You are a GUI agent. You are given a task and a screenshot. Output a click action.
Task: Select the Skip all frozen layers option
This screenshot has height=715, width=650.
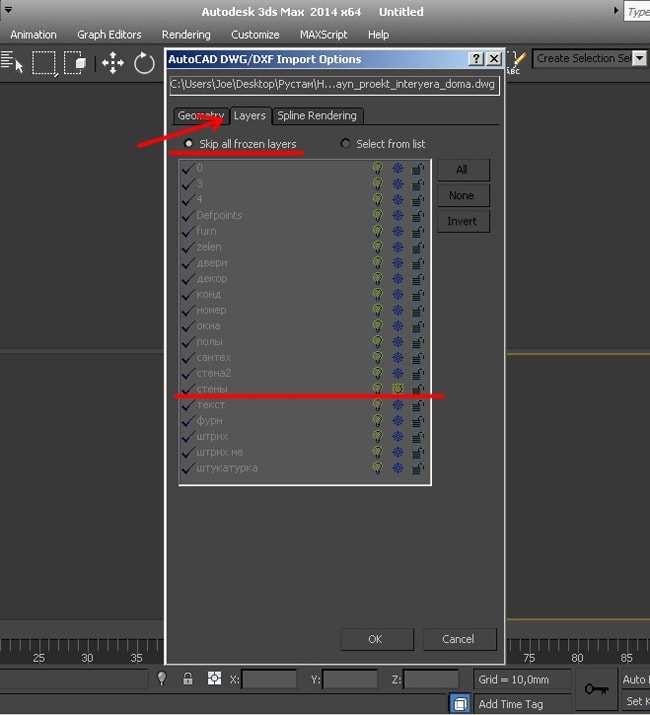(189, 144)
